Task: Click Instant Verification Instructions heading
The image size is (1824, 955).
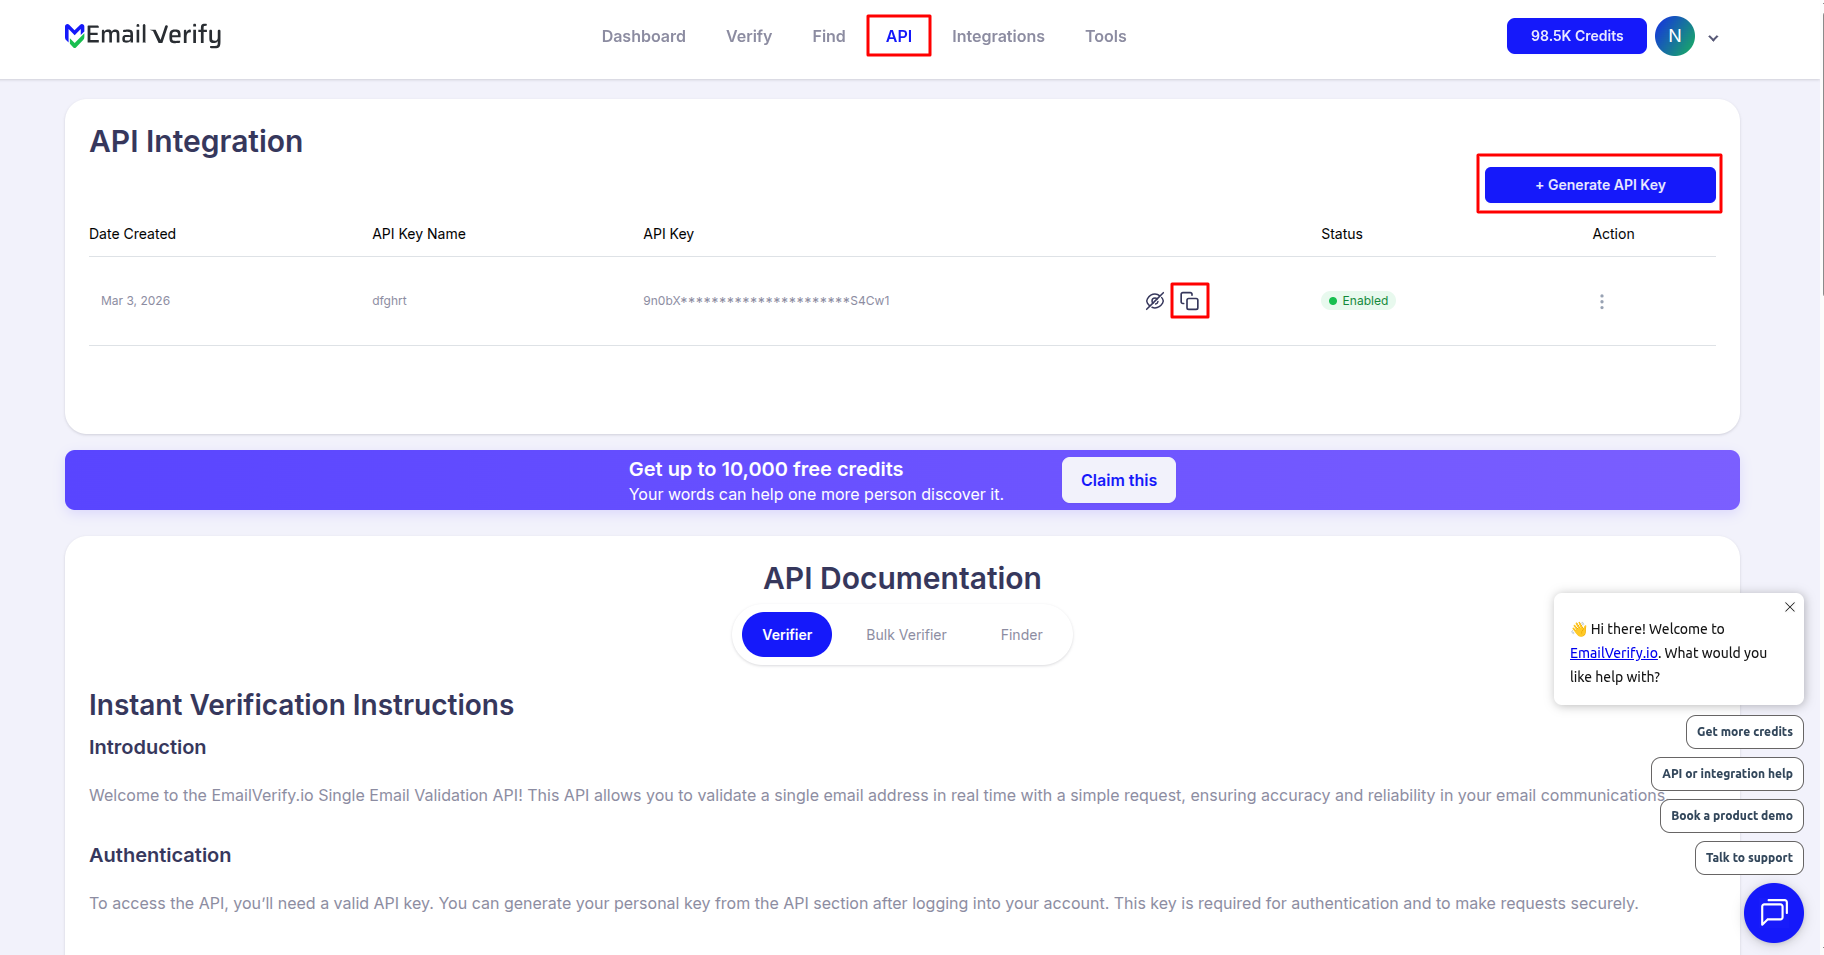Action: (x=301, y=705)
